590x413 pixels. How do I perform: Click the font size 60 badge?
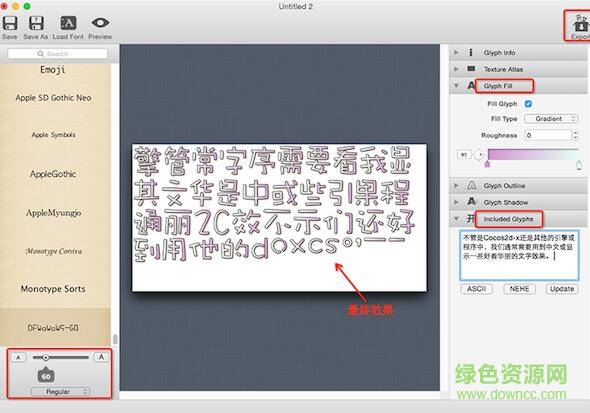point(46,375)
